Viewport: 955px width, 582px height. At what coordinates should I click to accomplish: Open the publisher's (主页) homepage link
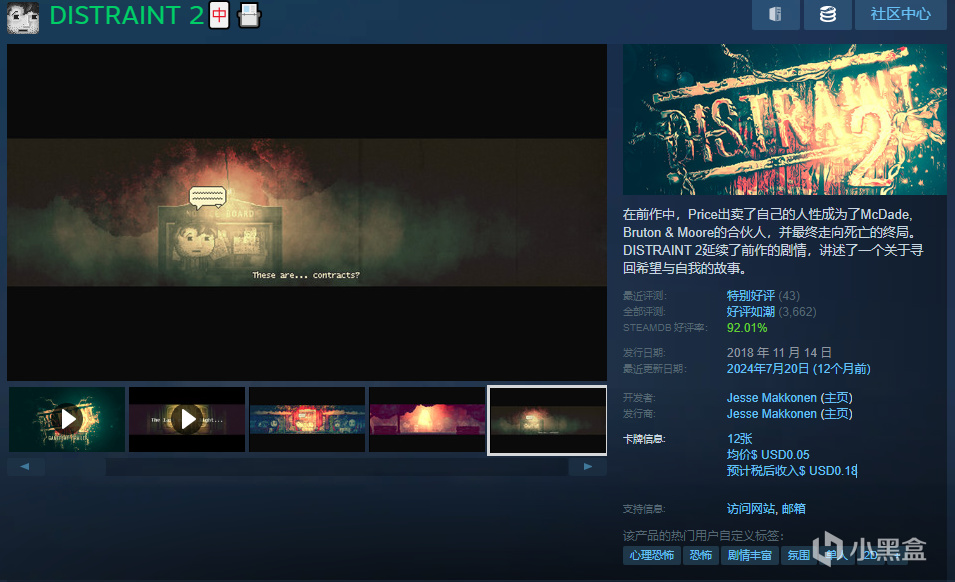pyautogui.click(x=837, y=414)
